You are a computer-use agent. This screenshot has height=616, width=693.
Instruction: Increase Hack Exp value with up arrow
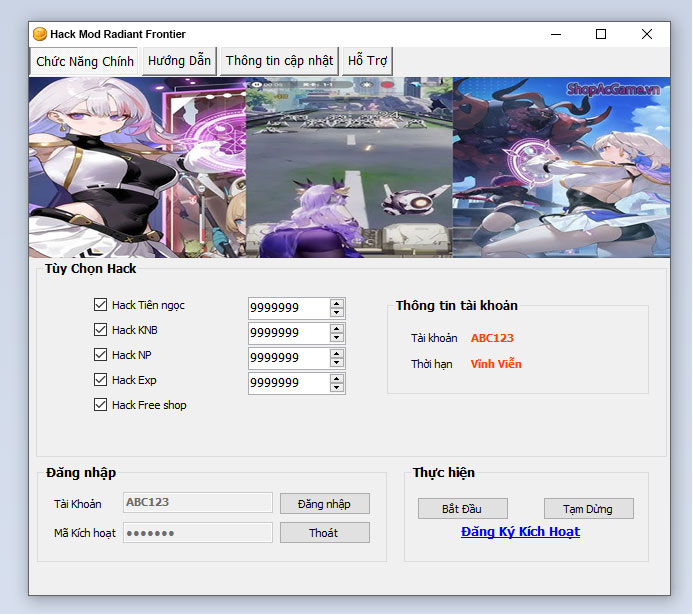pos(337,379)
